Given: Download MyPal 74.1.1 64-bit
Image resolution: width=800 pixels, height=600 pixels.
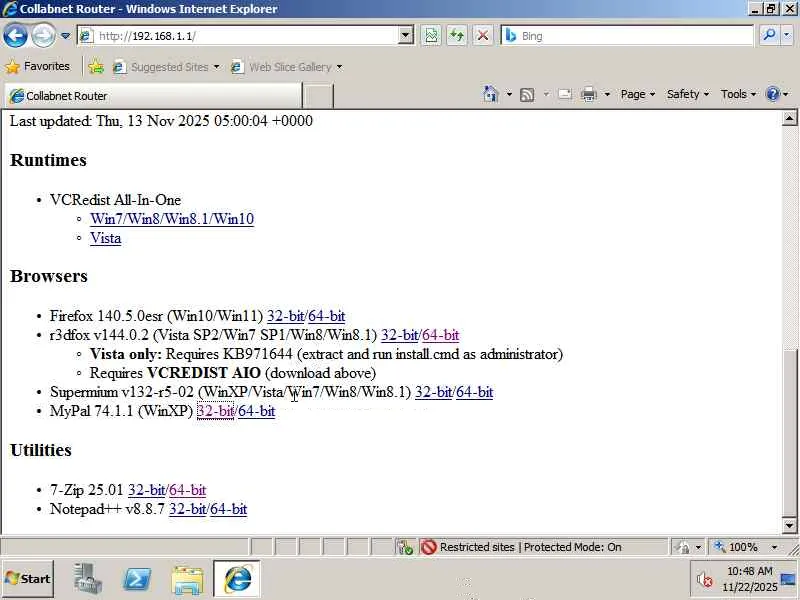Looking at the screenshot, I should [x=257, y=411].
